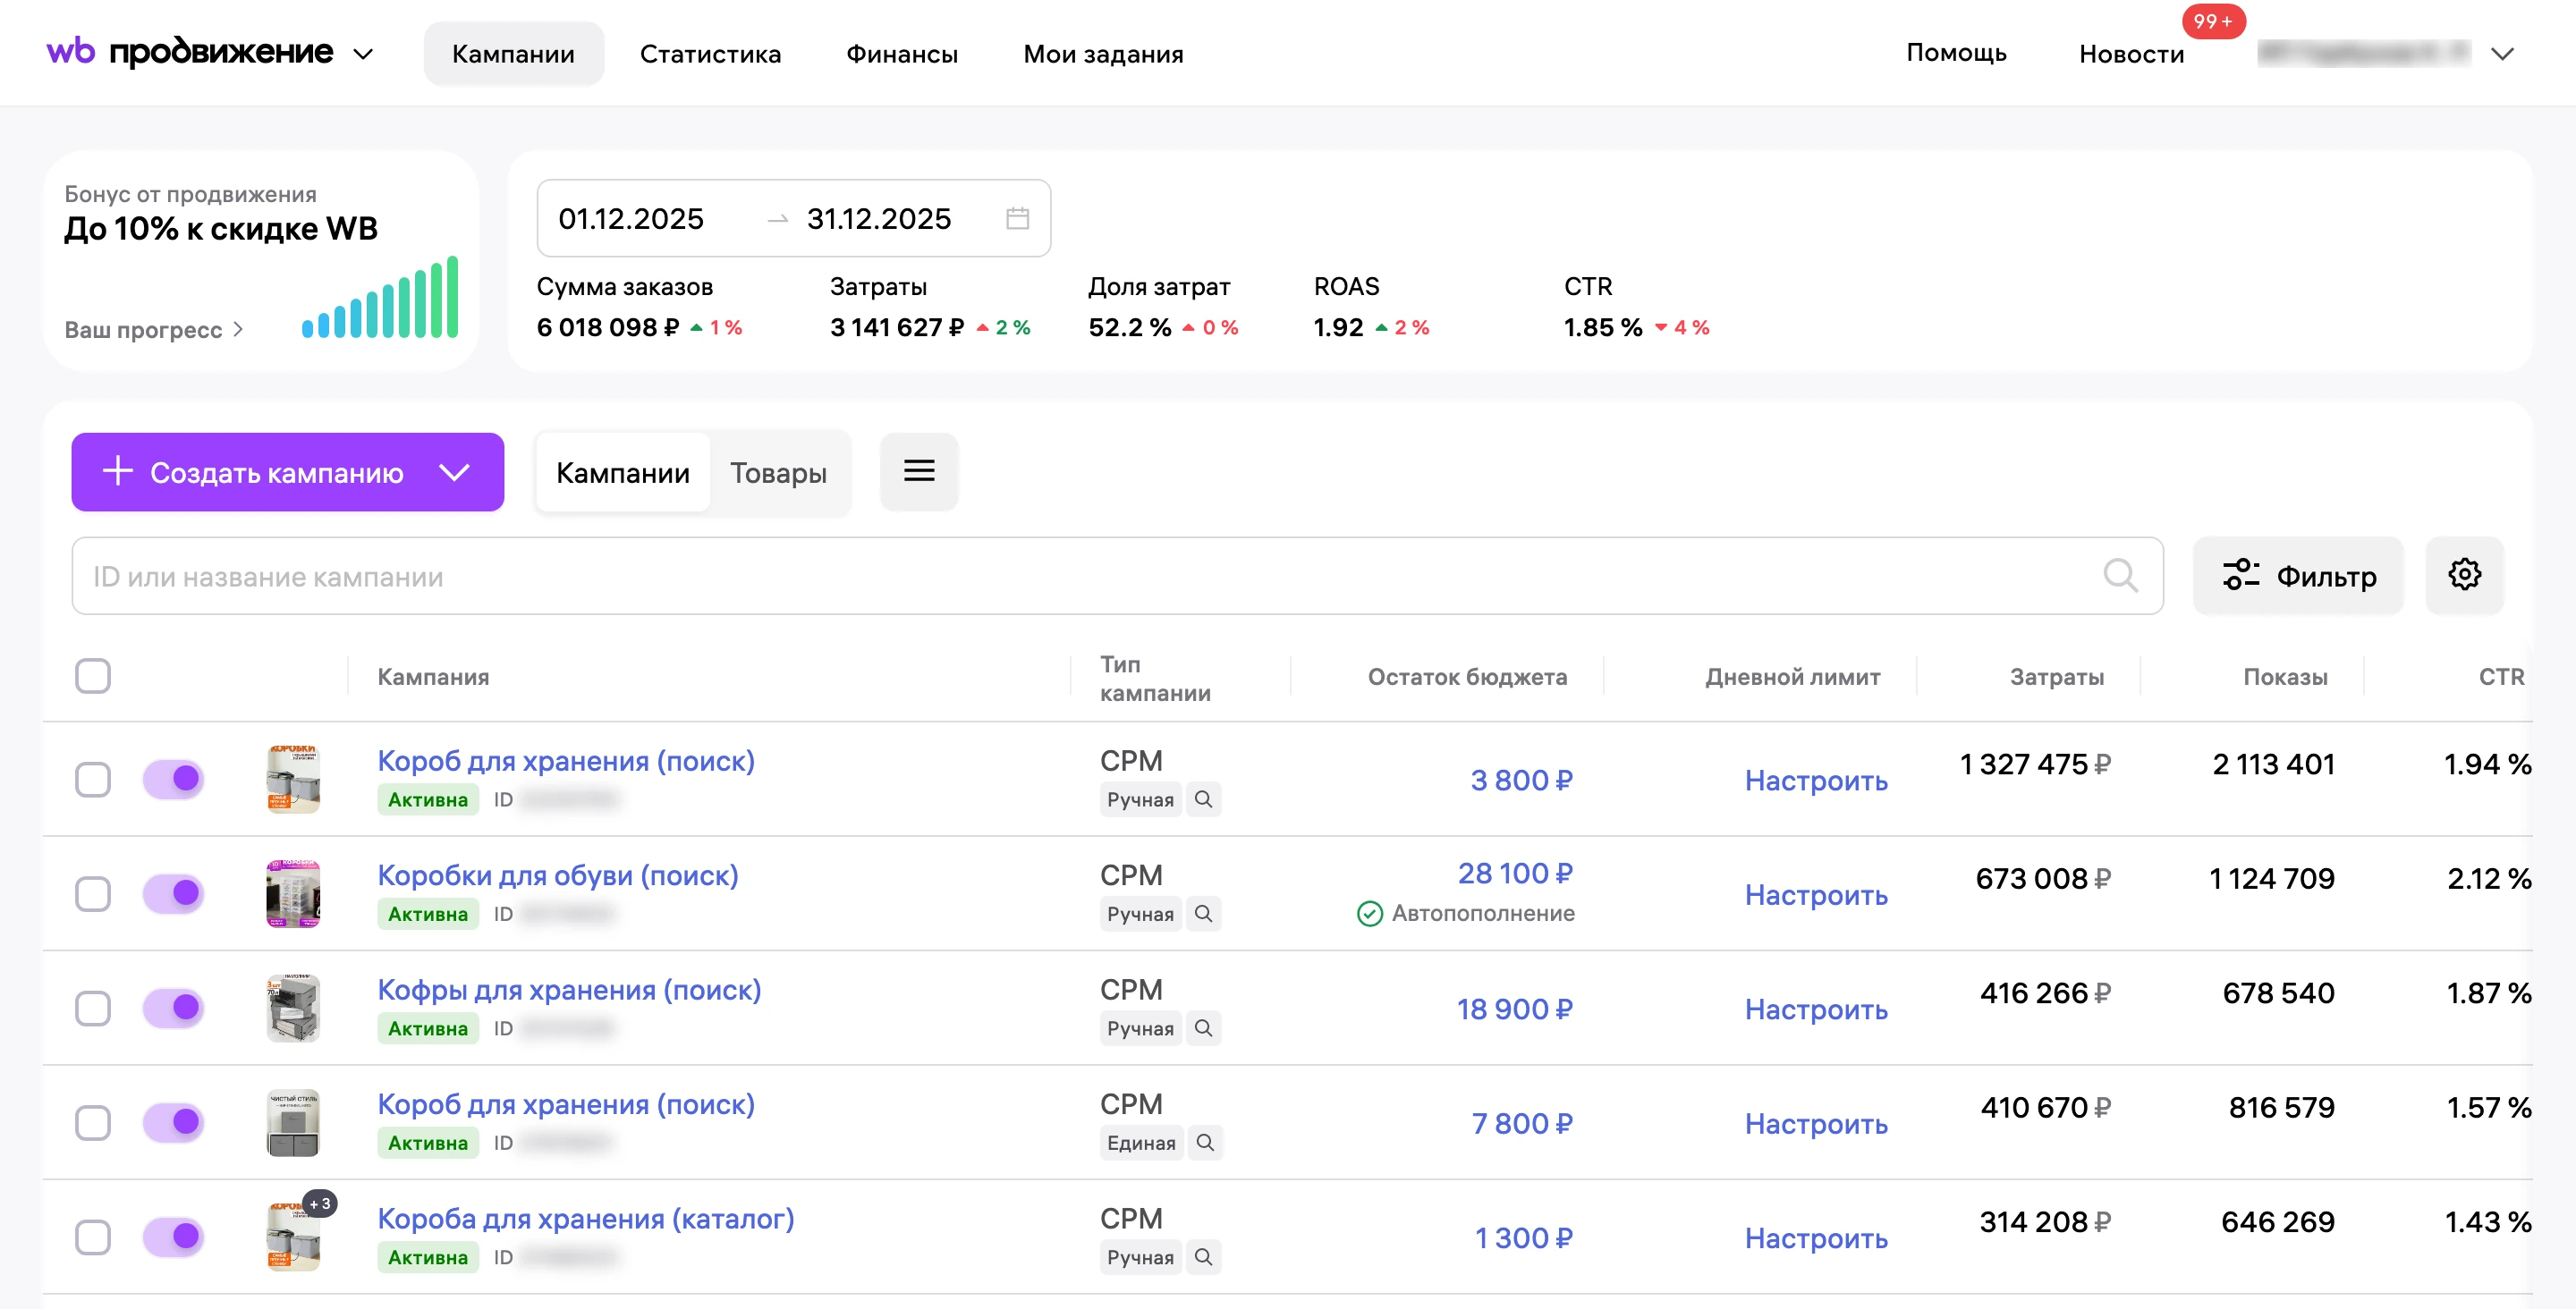Viewport: 2576px width, 1309px height.
Task: Click search icon next to Единая type
Action: tap(1205, 1142)
